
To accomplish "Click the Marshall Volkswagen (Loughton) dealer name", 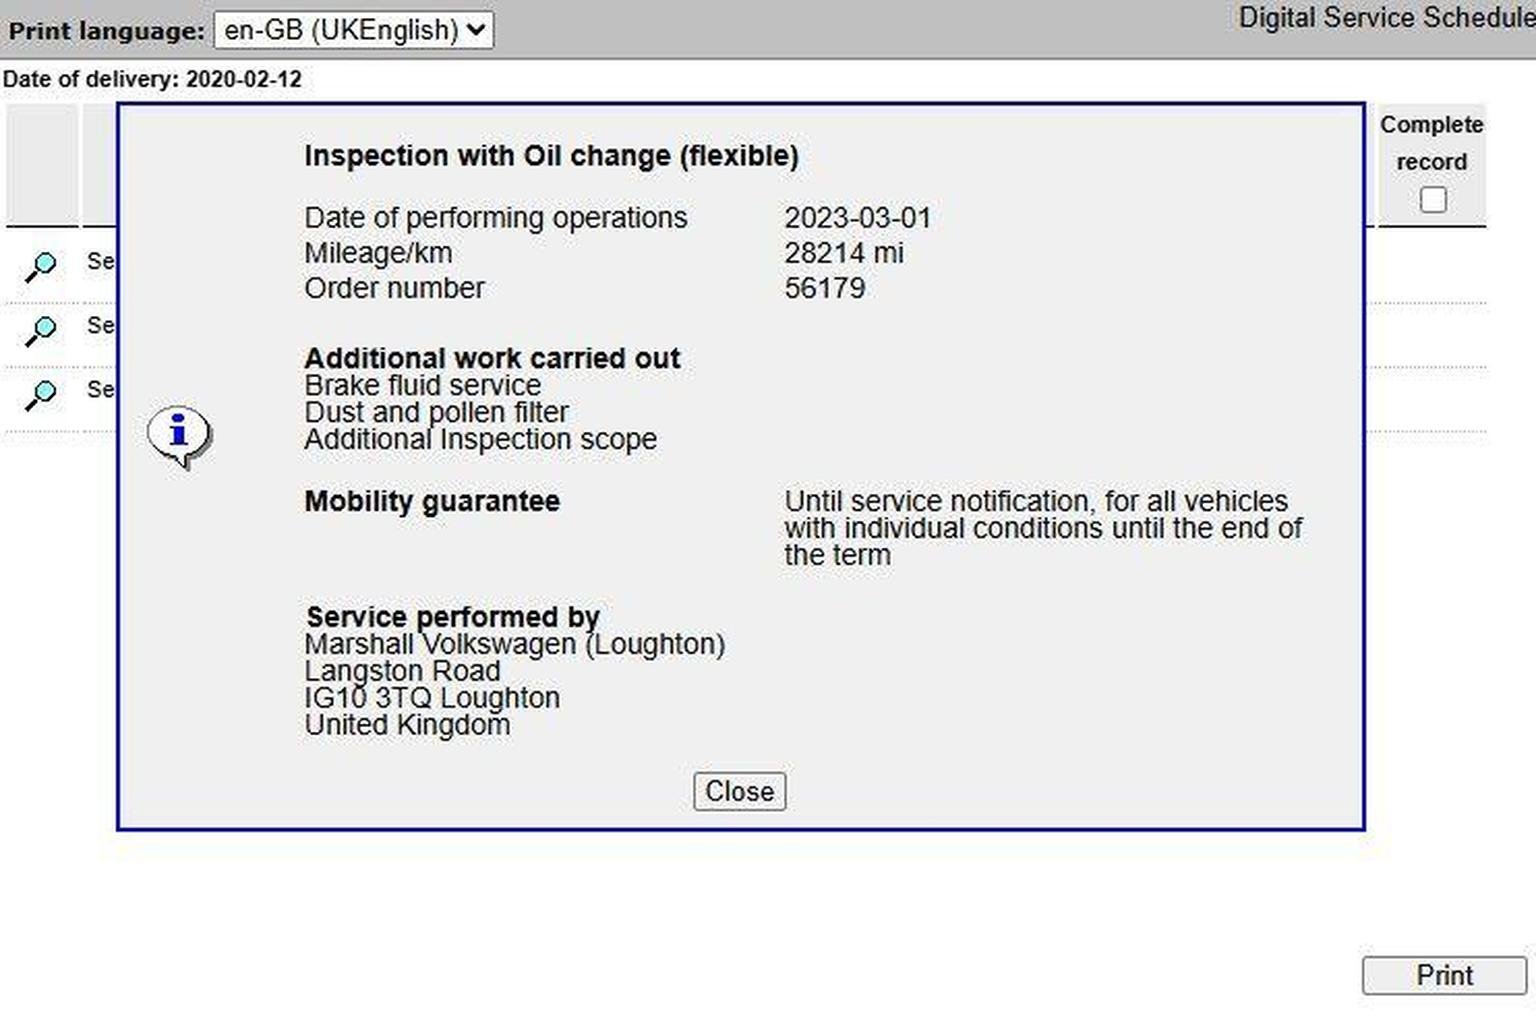I will [x=515, y=644].
